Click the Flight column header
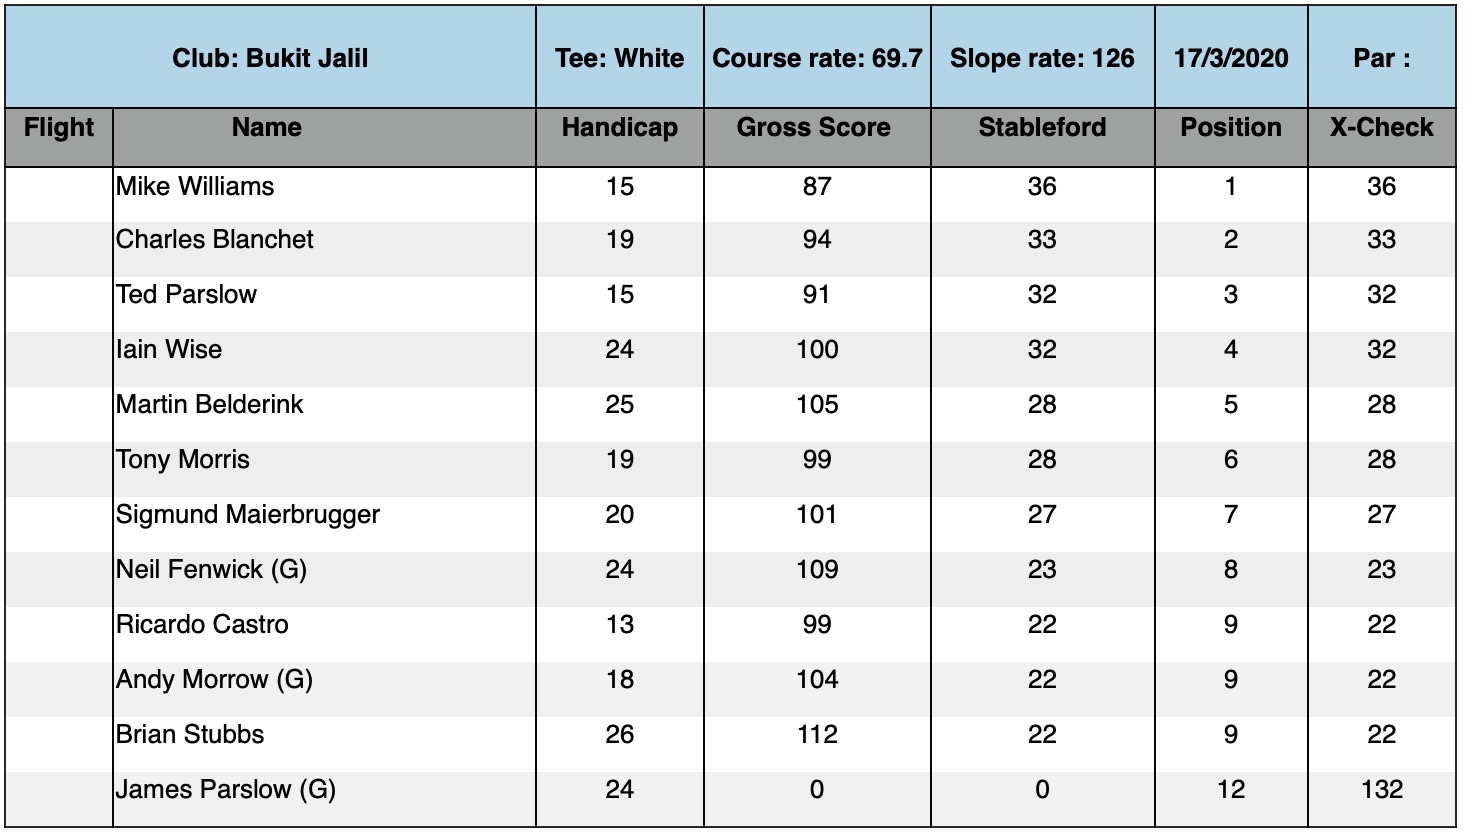Screen dimensions: 1470x836 (59, 128)
